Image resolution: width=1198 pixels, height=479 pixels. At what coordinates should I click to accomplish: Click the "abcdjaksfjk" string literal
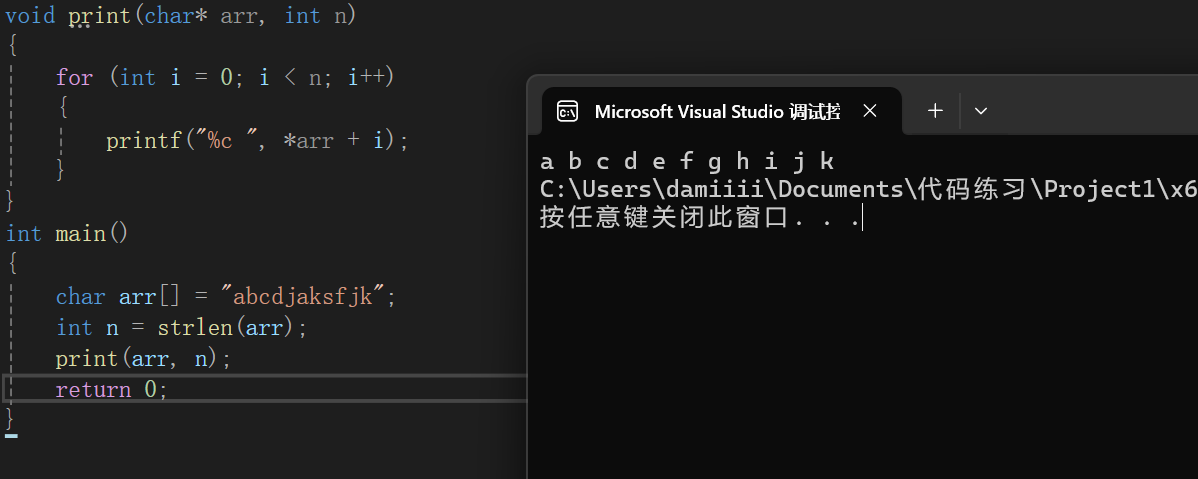tap(309, 297)
